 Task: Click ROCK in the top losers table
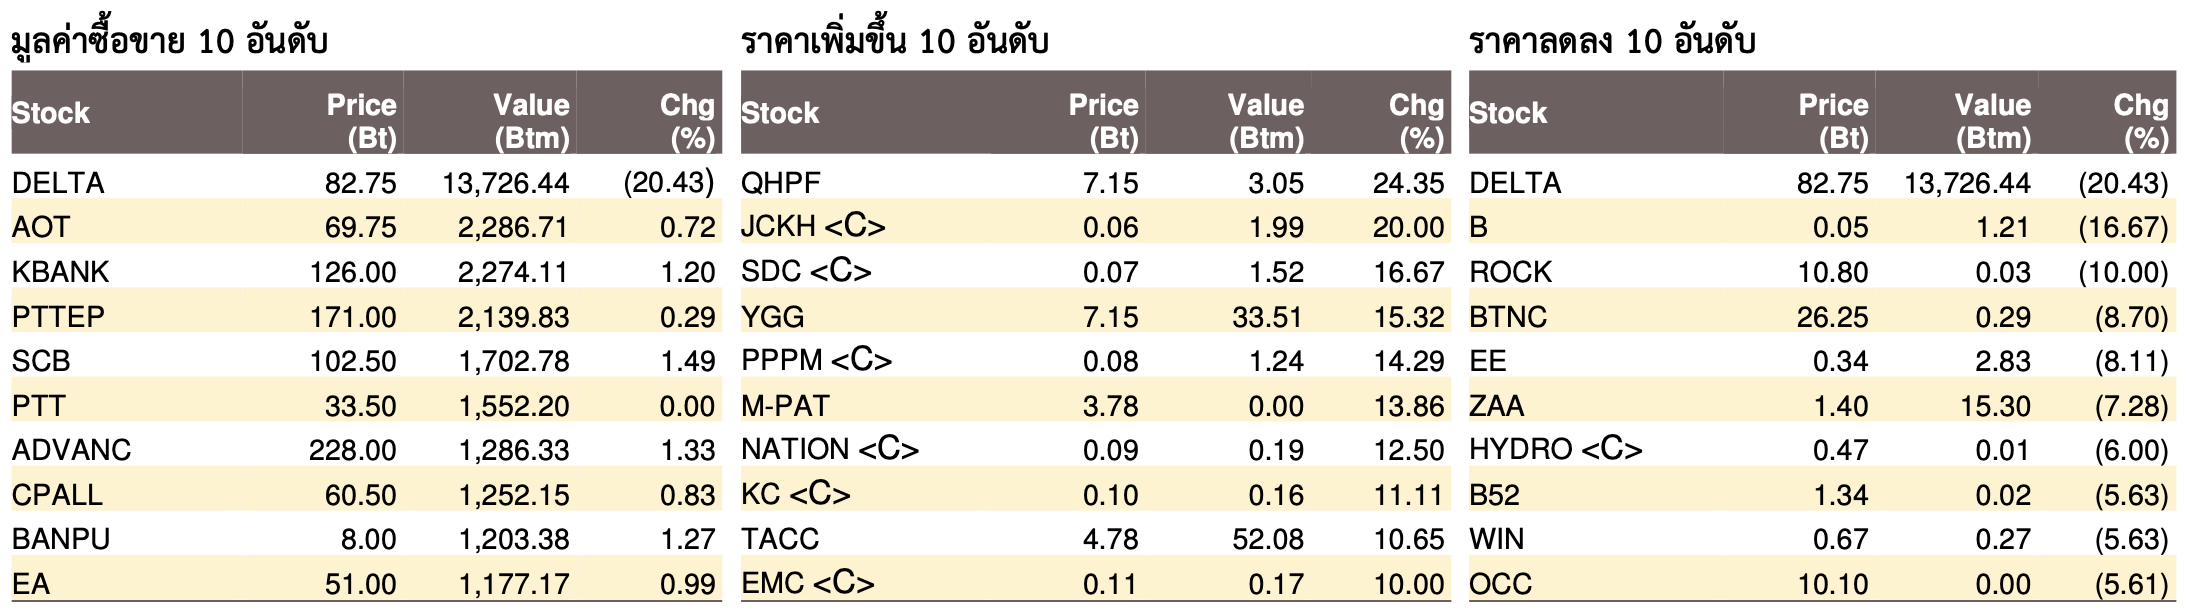pyautogui.click(x=1511, y=272)
